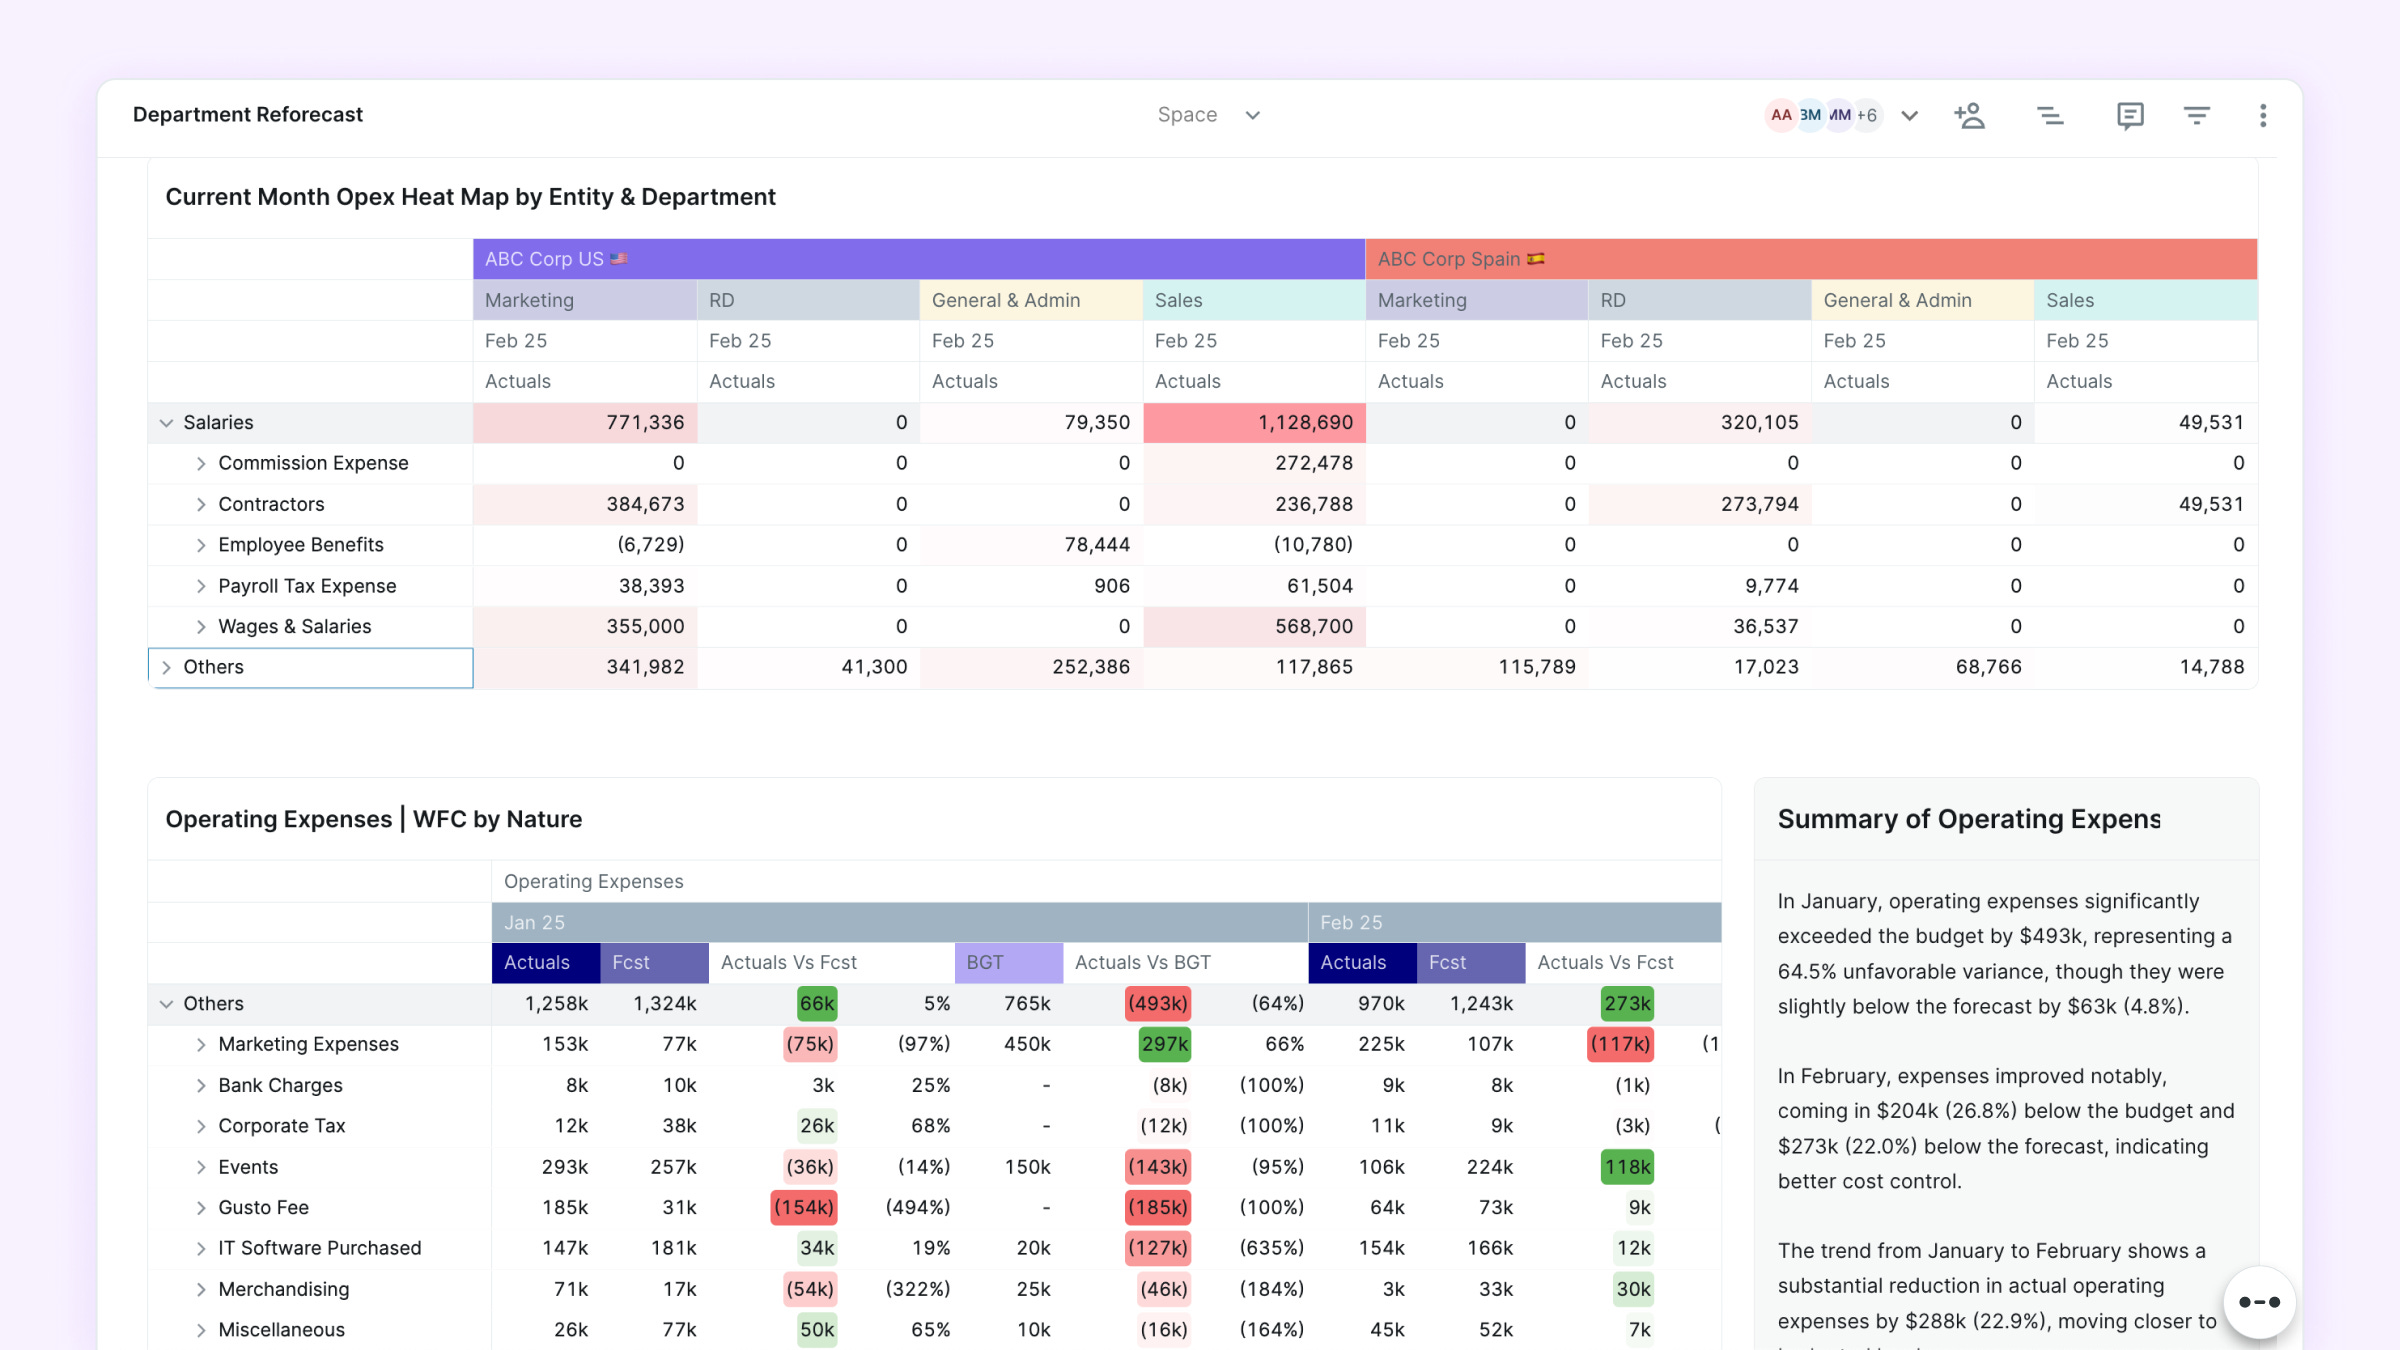
Task: Click the red (493k) variance cell
Action: click(1157, 1004)
